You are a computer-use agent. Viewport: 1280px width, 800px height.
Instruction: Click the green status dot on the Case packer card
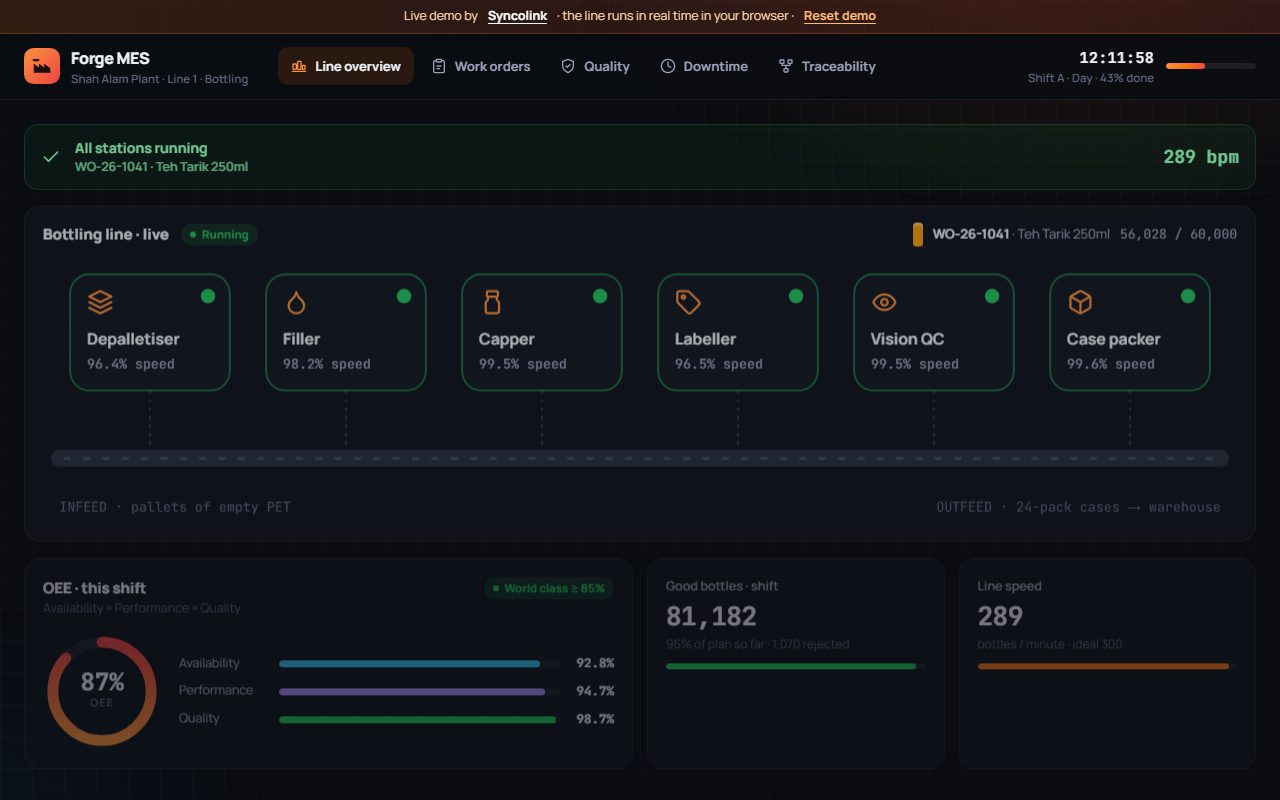tap(1188, 296)
